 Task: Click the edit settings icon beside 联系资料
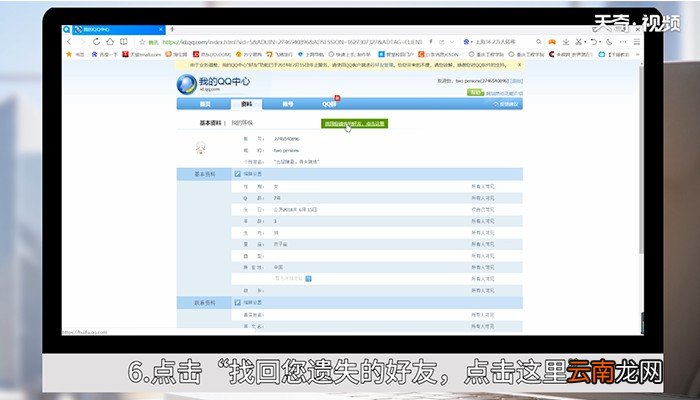pos(238,303)
